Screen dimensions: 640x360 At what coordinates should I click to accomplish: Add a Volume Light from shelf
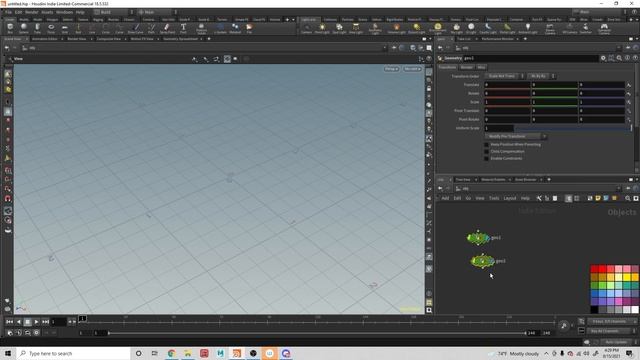[x=396, y=28]
